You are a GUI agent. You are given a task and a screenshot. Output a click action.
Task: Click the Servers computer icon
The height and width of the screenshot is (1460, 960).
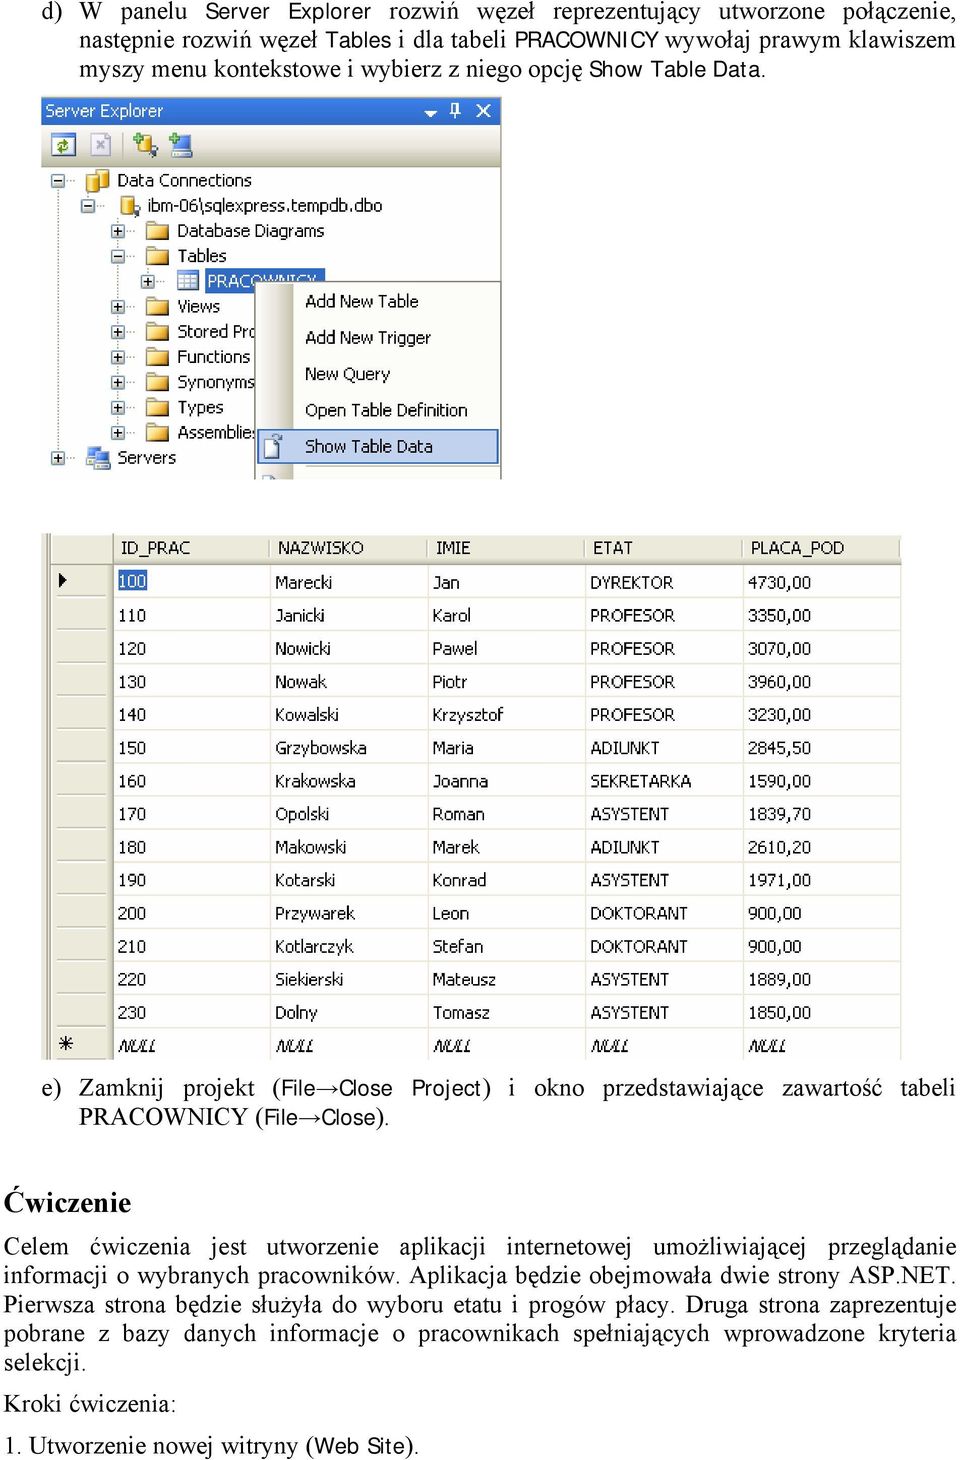tap(98, 458)
